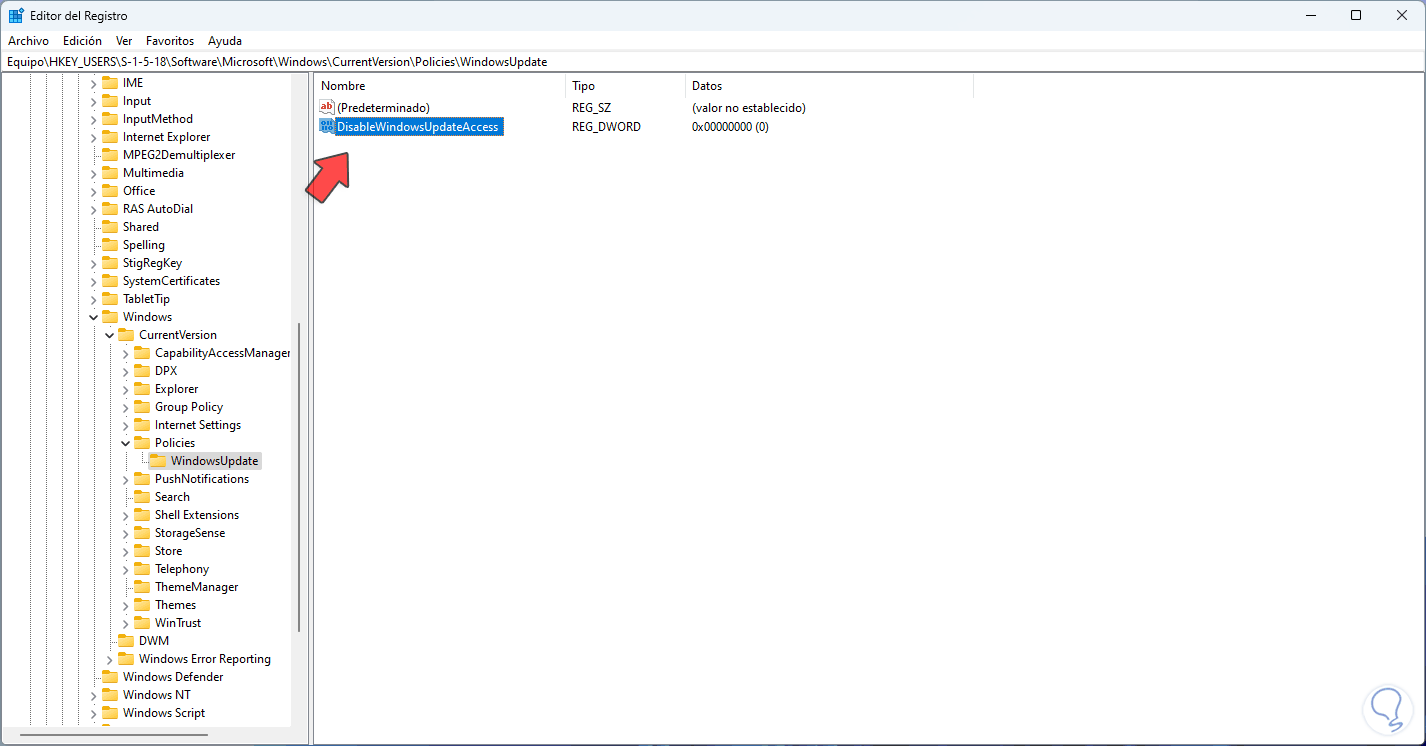Click the REG_DWORD type cell

(x=606, y=127)
